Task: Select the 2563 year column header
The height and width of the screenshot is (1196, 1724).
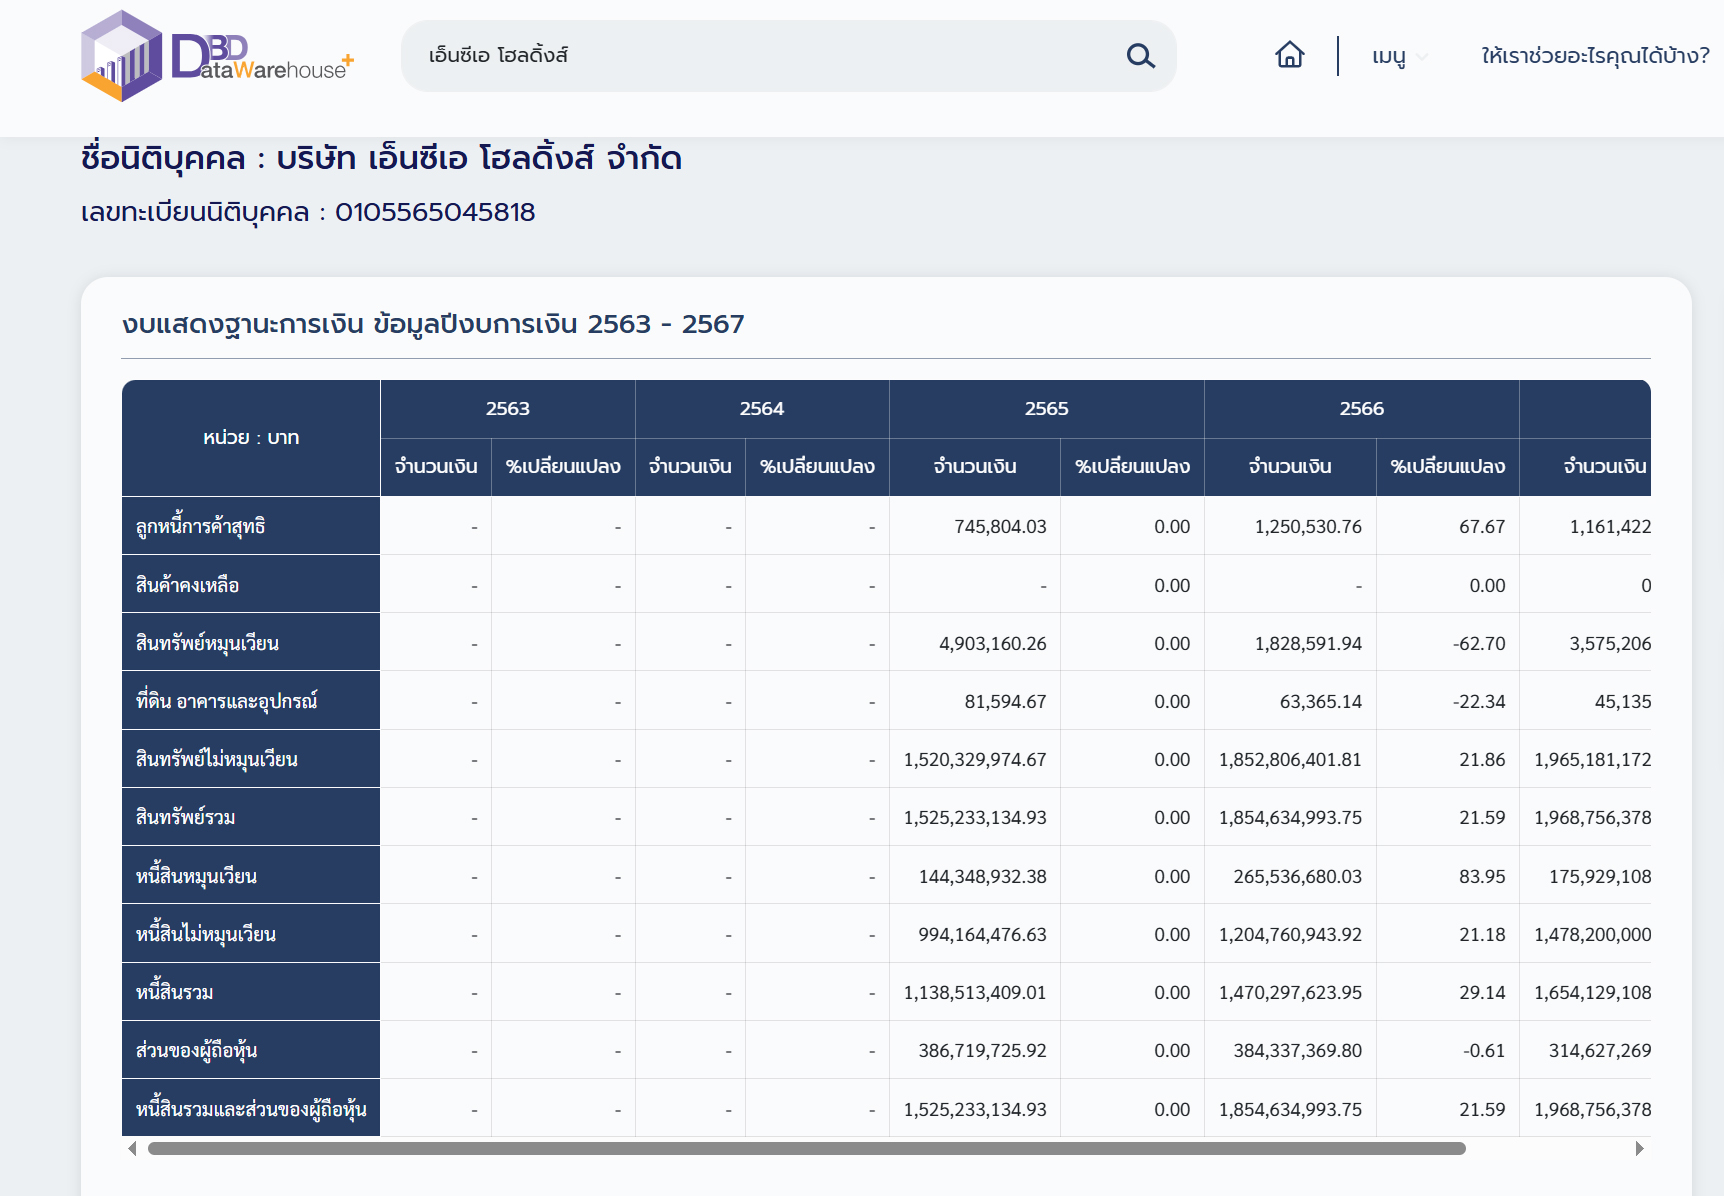Action: pyautogui.click(x=507, y=409)
